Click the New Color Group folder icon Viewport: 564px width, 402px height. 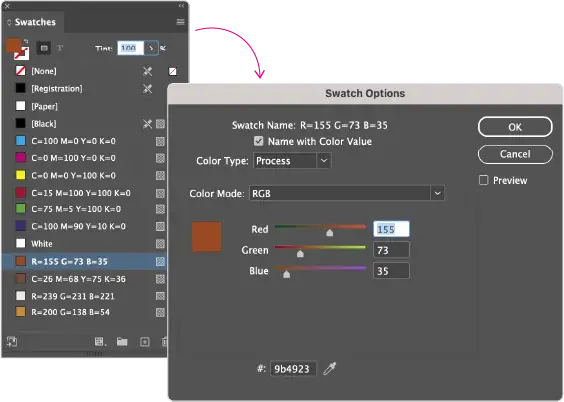122,342
